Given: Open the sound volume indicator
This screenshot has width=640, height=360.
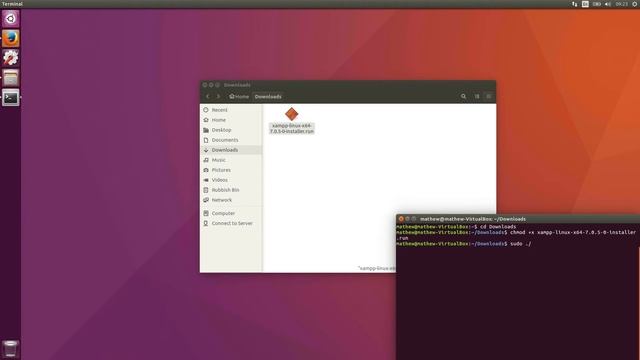Looking at the screenshot, I should 608,4.
